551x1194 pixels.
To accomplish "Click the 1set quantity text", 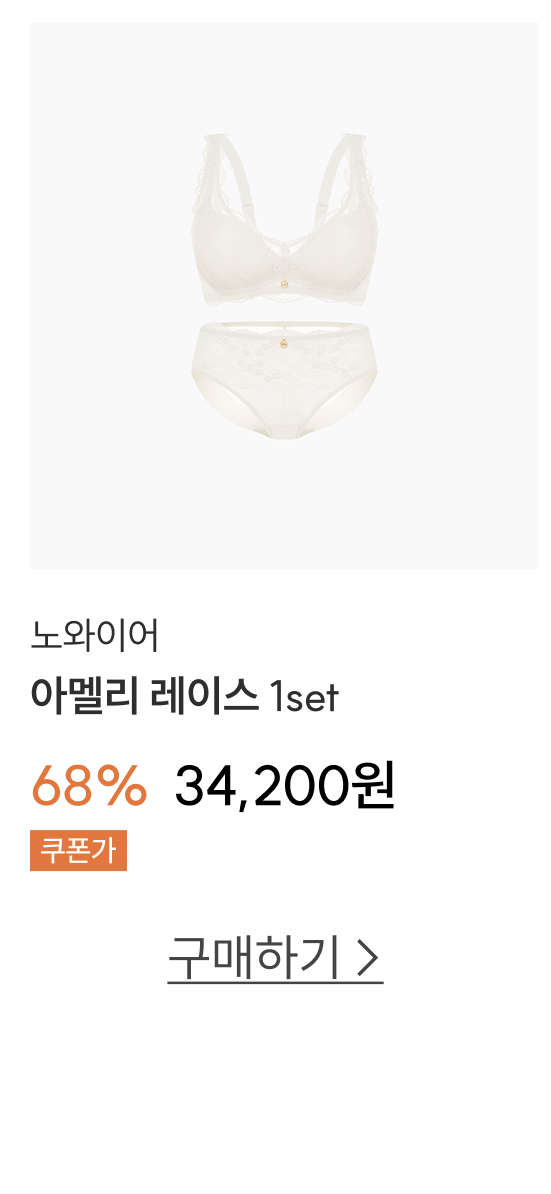I will (x=304, y=698).
